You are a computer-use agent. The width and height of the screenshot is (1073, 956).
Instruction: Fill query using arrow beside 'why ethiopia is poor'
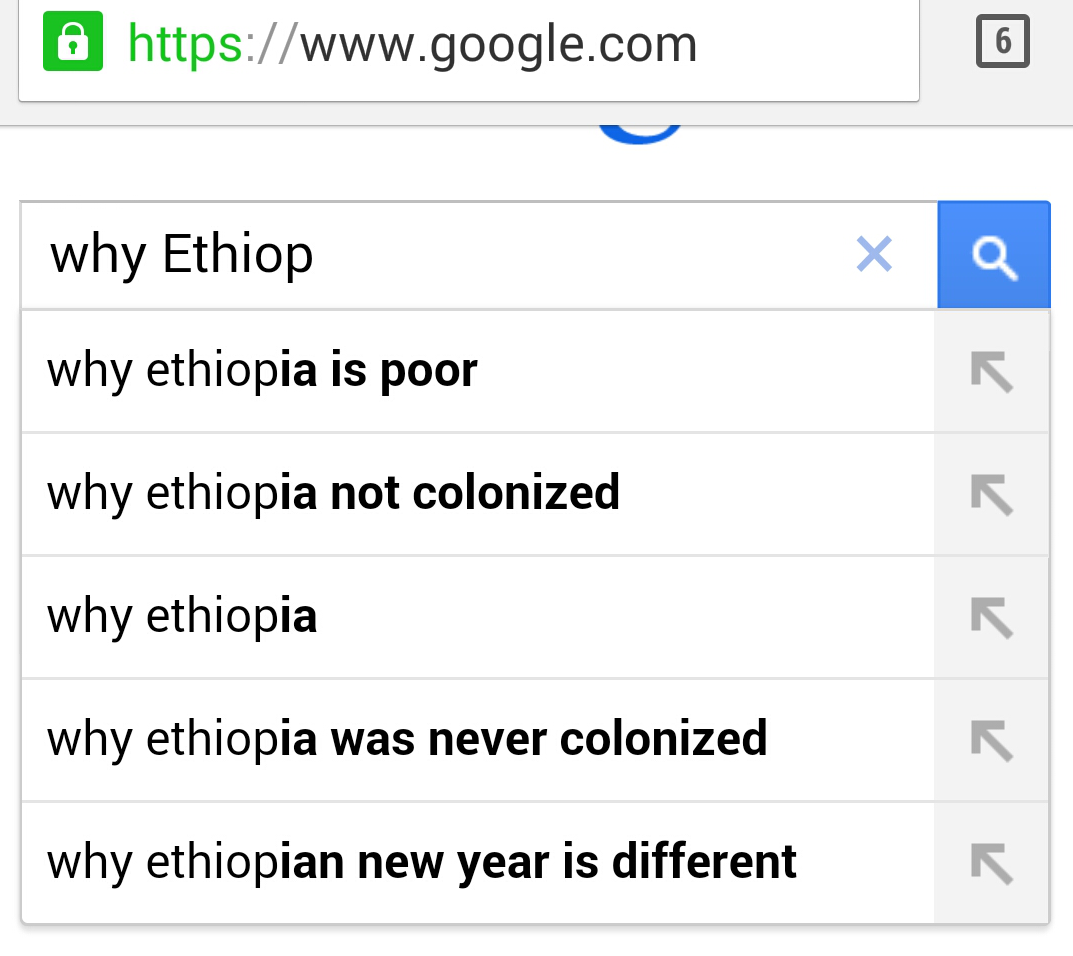click(x=992, y=372)
